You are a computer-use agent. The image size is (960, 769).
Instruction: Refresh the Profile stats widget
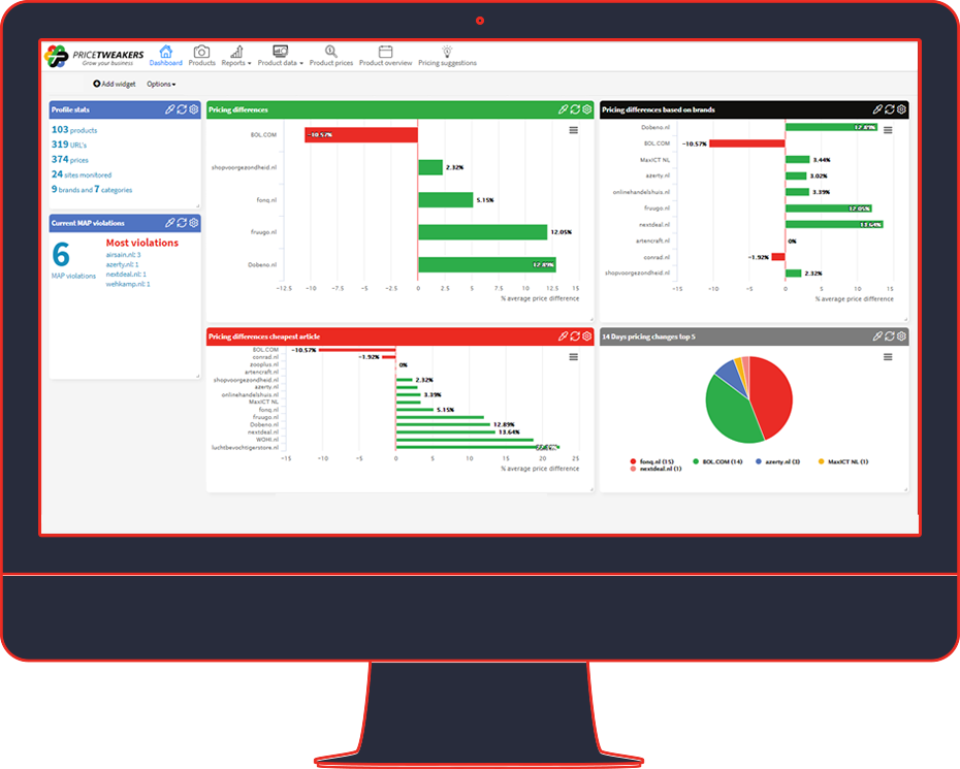(x=182, y=110)
